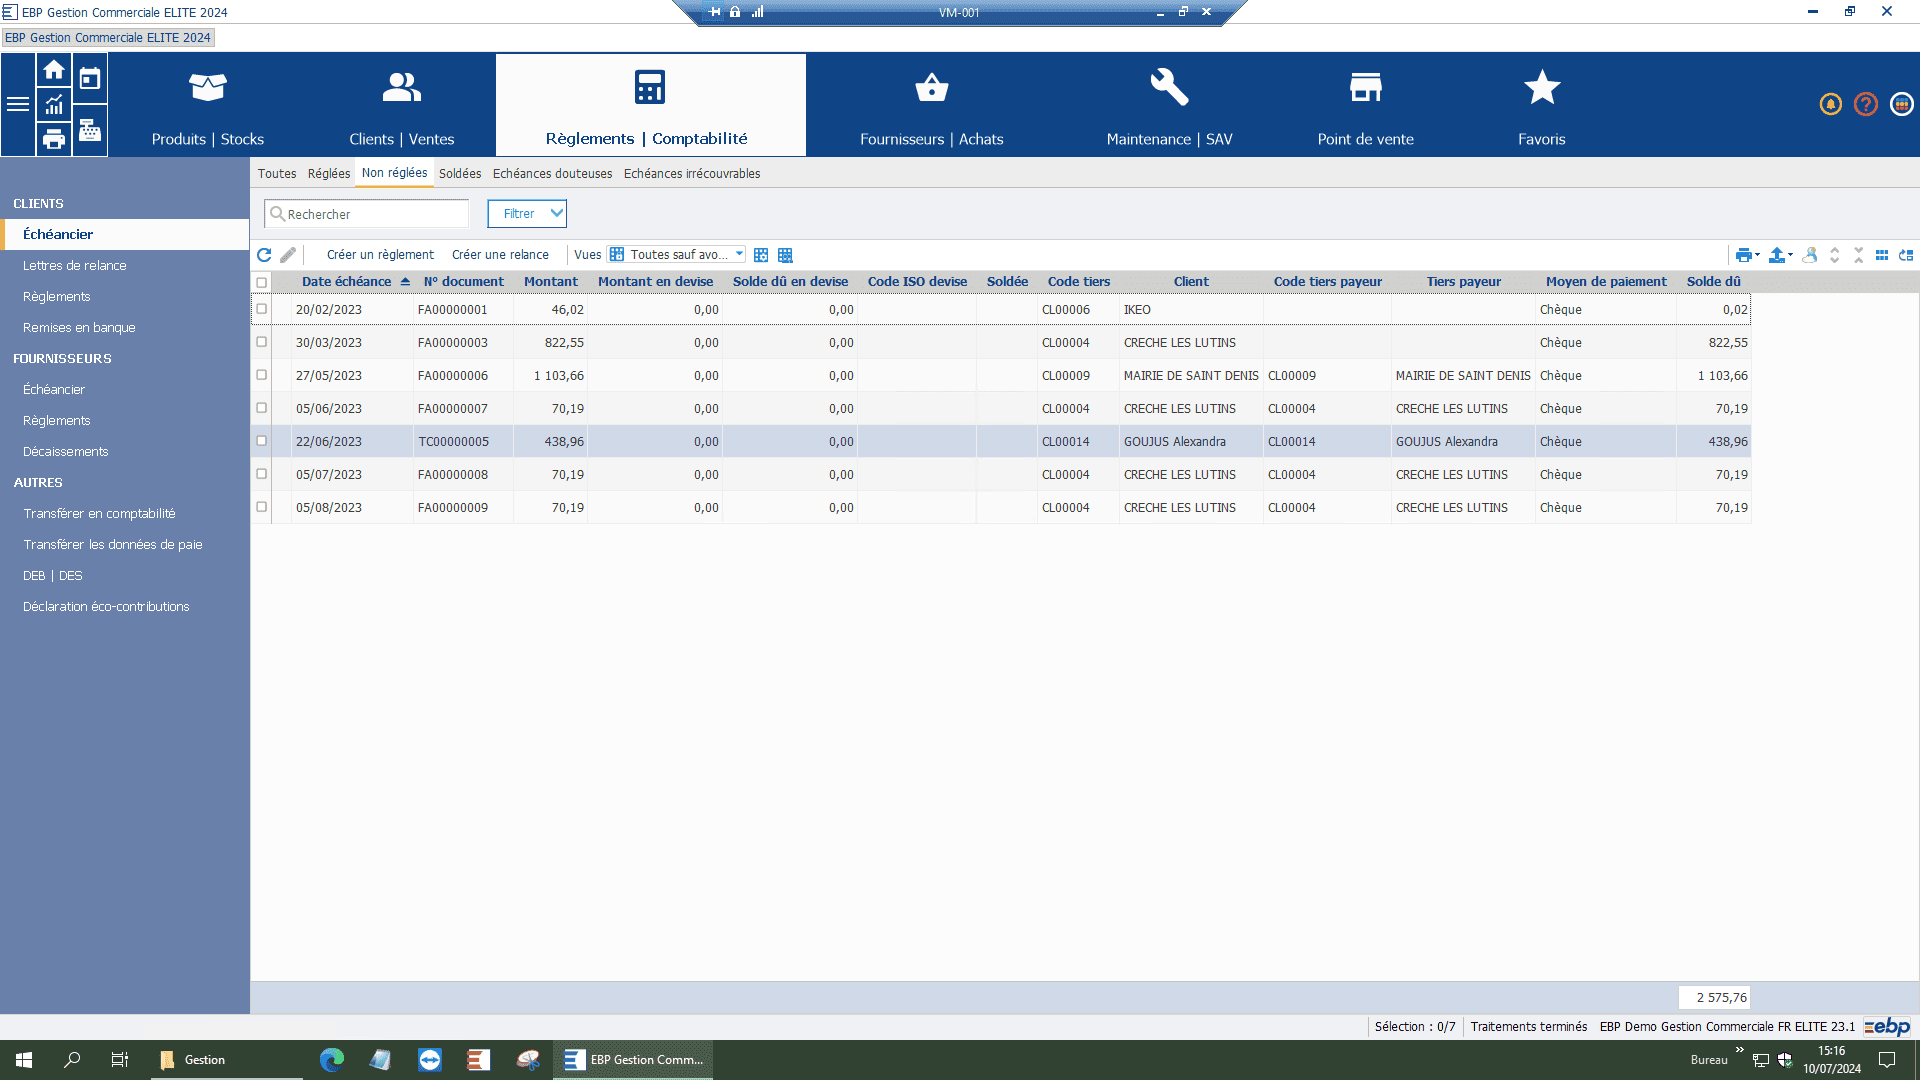Tick the checkbox on TC00000005 row
The height and width of the screenshot is (1080, 1920).
tap(262, 441)
